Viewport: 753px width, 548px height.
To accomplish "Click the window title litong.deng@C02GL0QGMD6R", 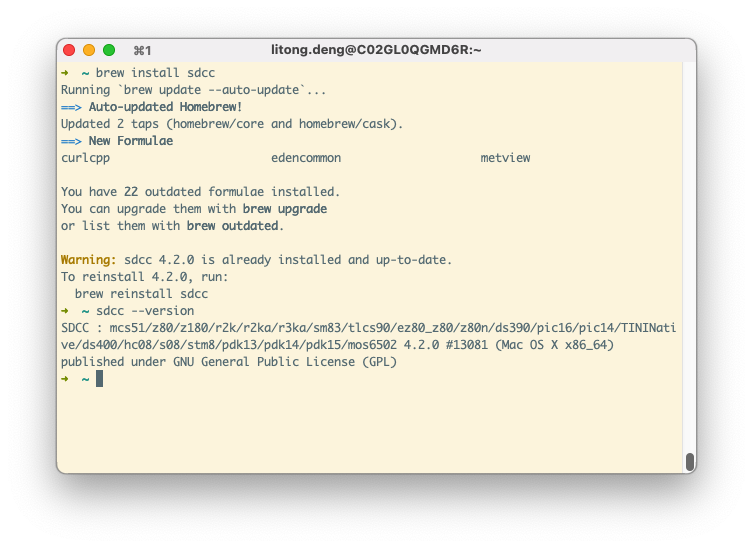I will [376, 50].
